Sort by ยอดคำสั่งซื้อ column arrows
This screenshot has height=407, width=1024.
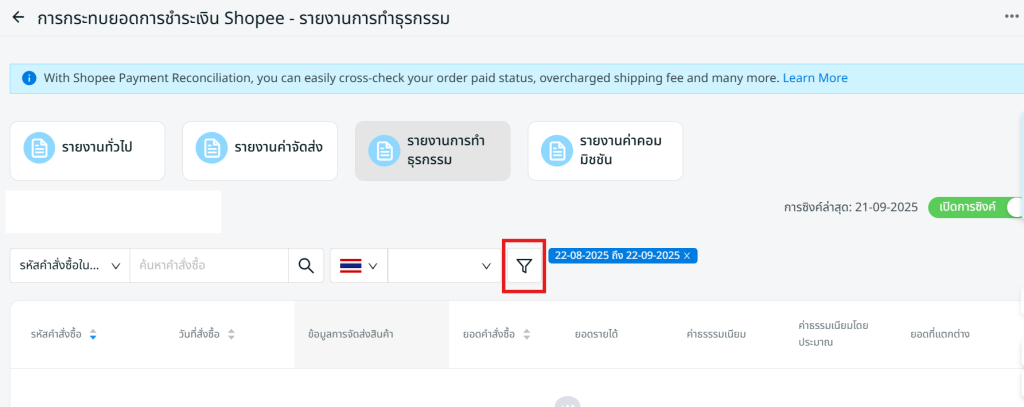click(526, 334)
